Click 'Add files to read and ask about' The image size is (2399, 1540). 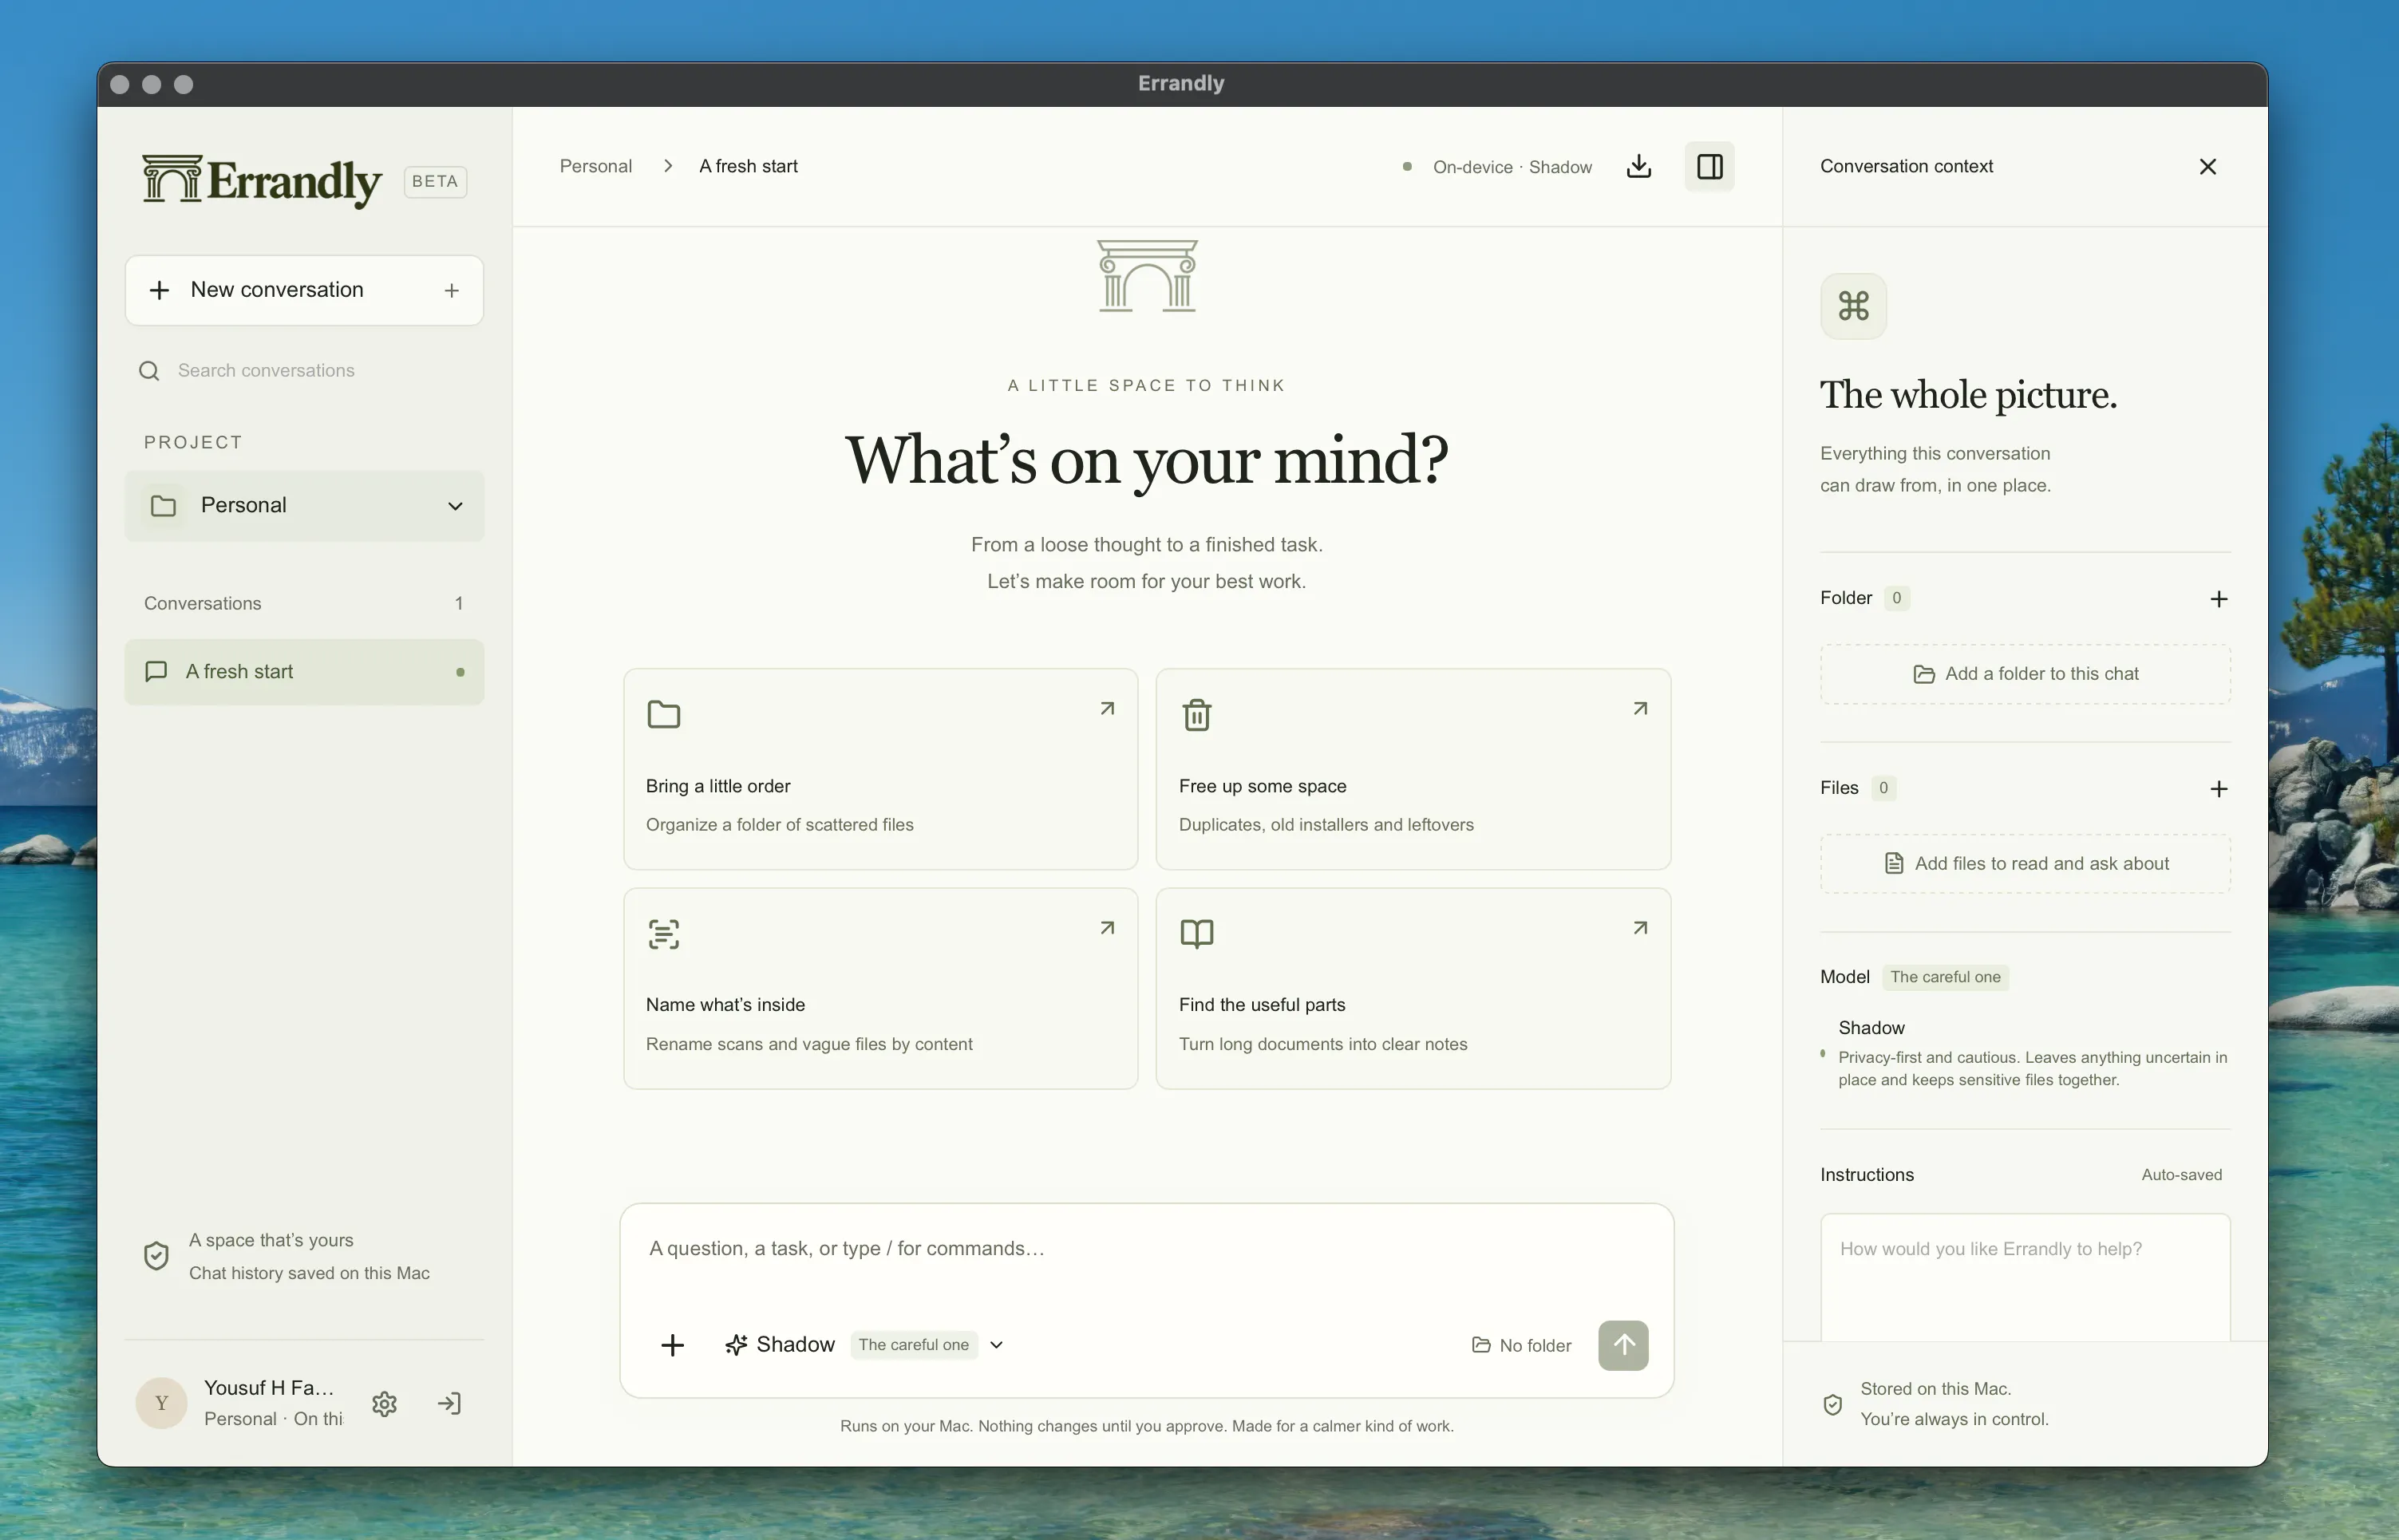2024,863
